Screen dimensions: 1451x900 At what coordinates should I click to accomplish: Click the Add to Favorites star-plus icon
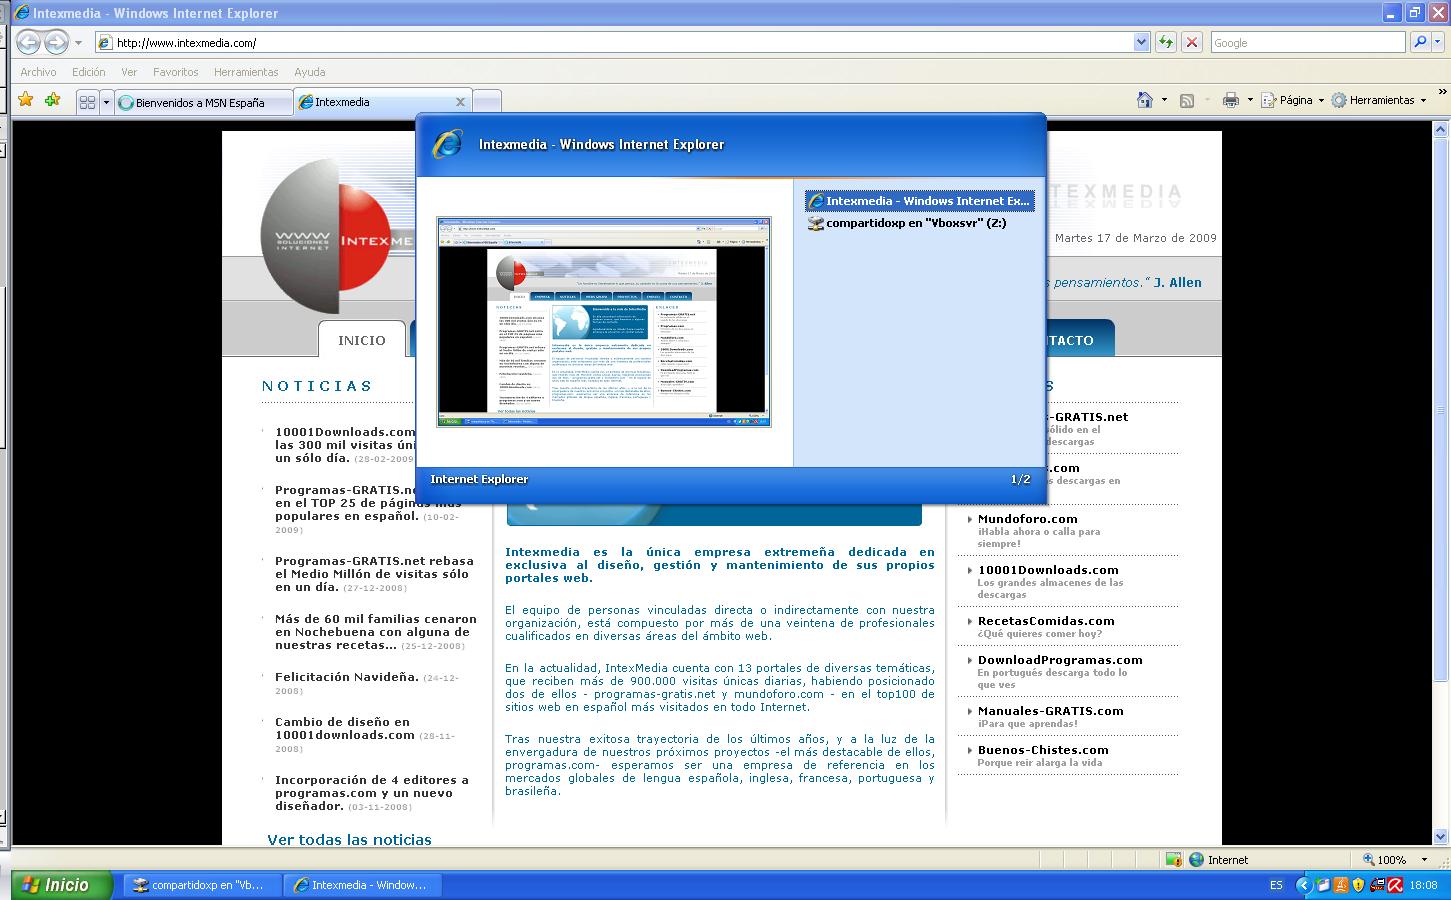click(52, 100)
